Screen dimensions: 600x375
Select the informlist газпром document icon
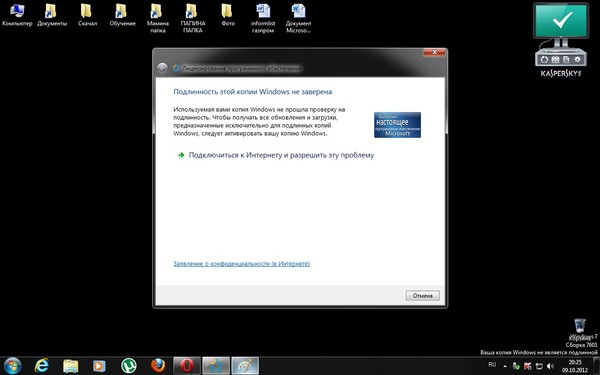(x=263, y=18)
